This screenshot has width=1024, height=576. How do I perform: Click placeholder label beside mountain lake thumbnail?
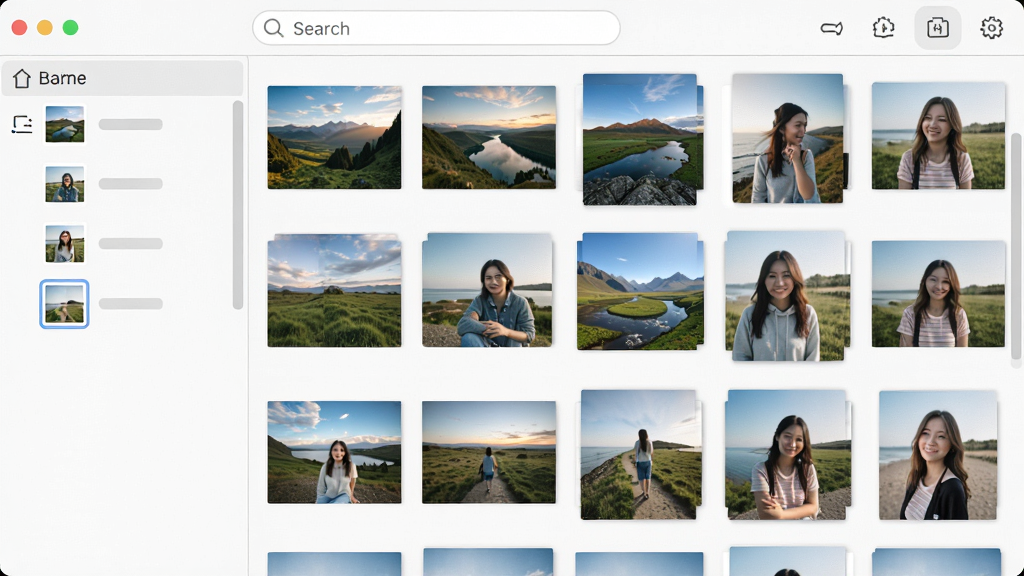coord(131,124)
